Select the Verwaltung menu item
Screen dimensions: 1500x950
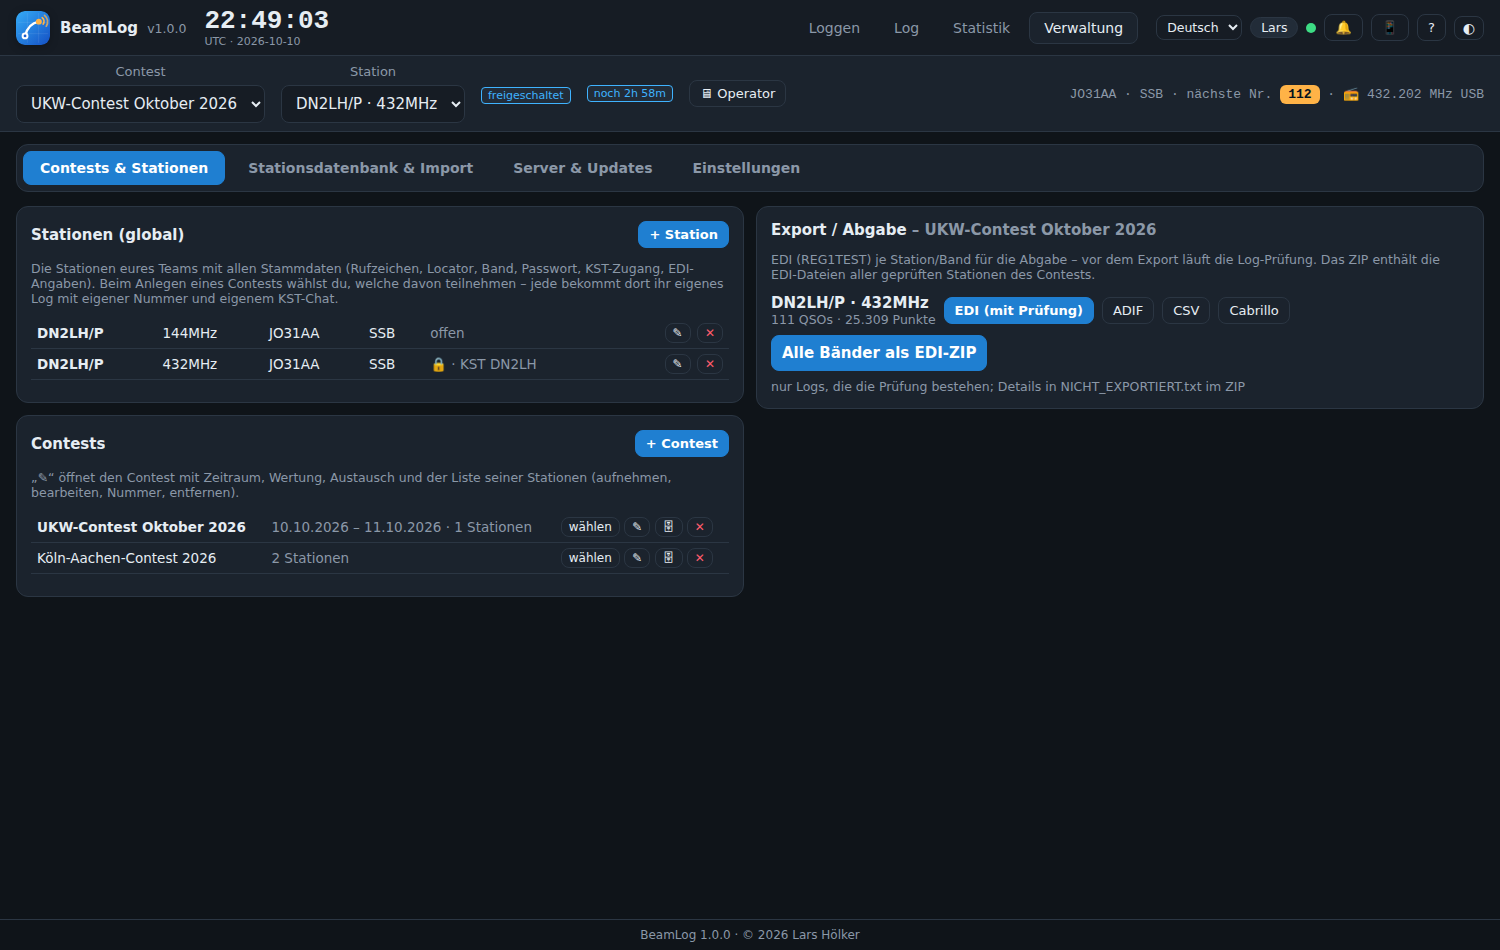pos(1083,28)
